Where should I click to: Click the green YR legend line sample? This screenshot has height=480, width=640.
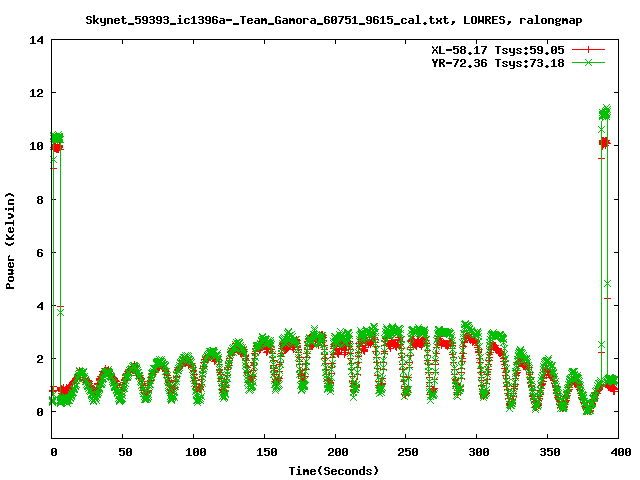(x=588, y=62)
